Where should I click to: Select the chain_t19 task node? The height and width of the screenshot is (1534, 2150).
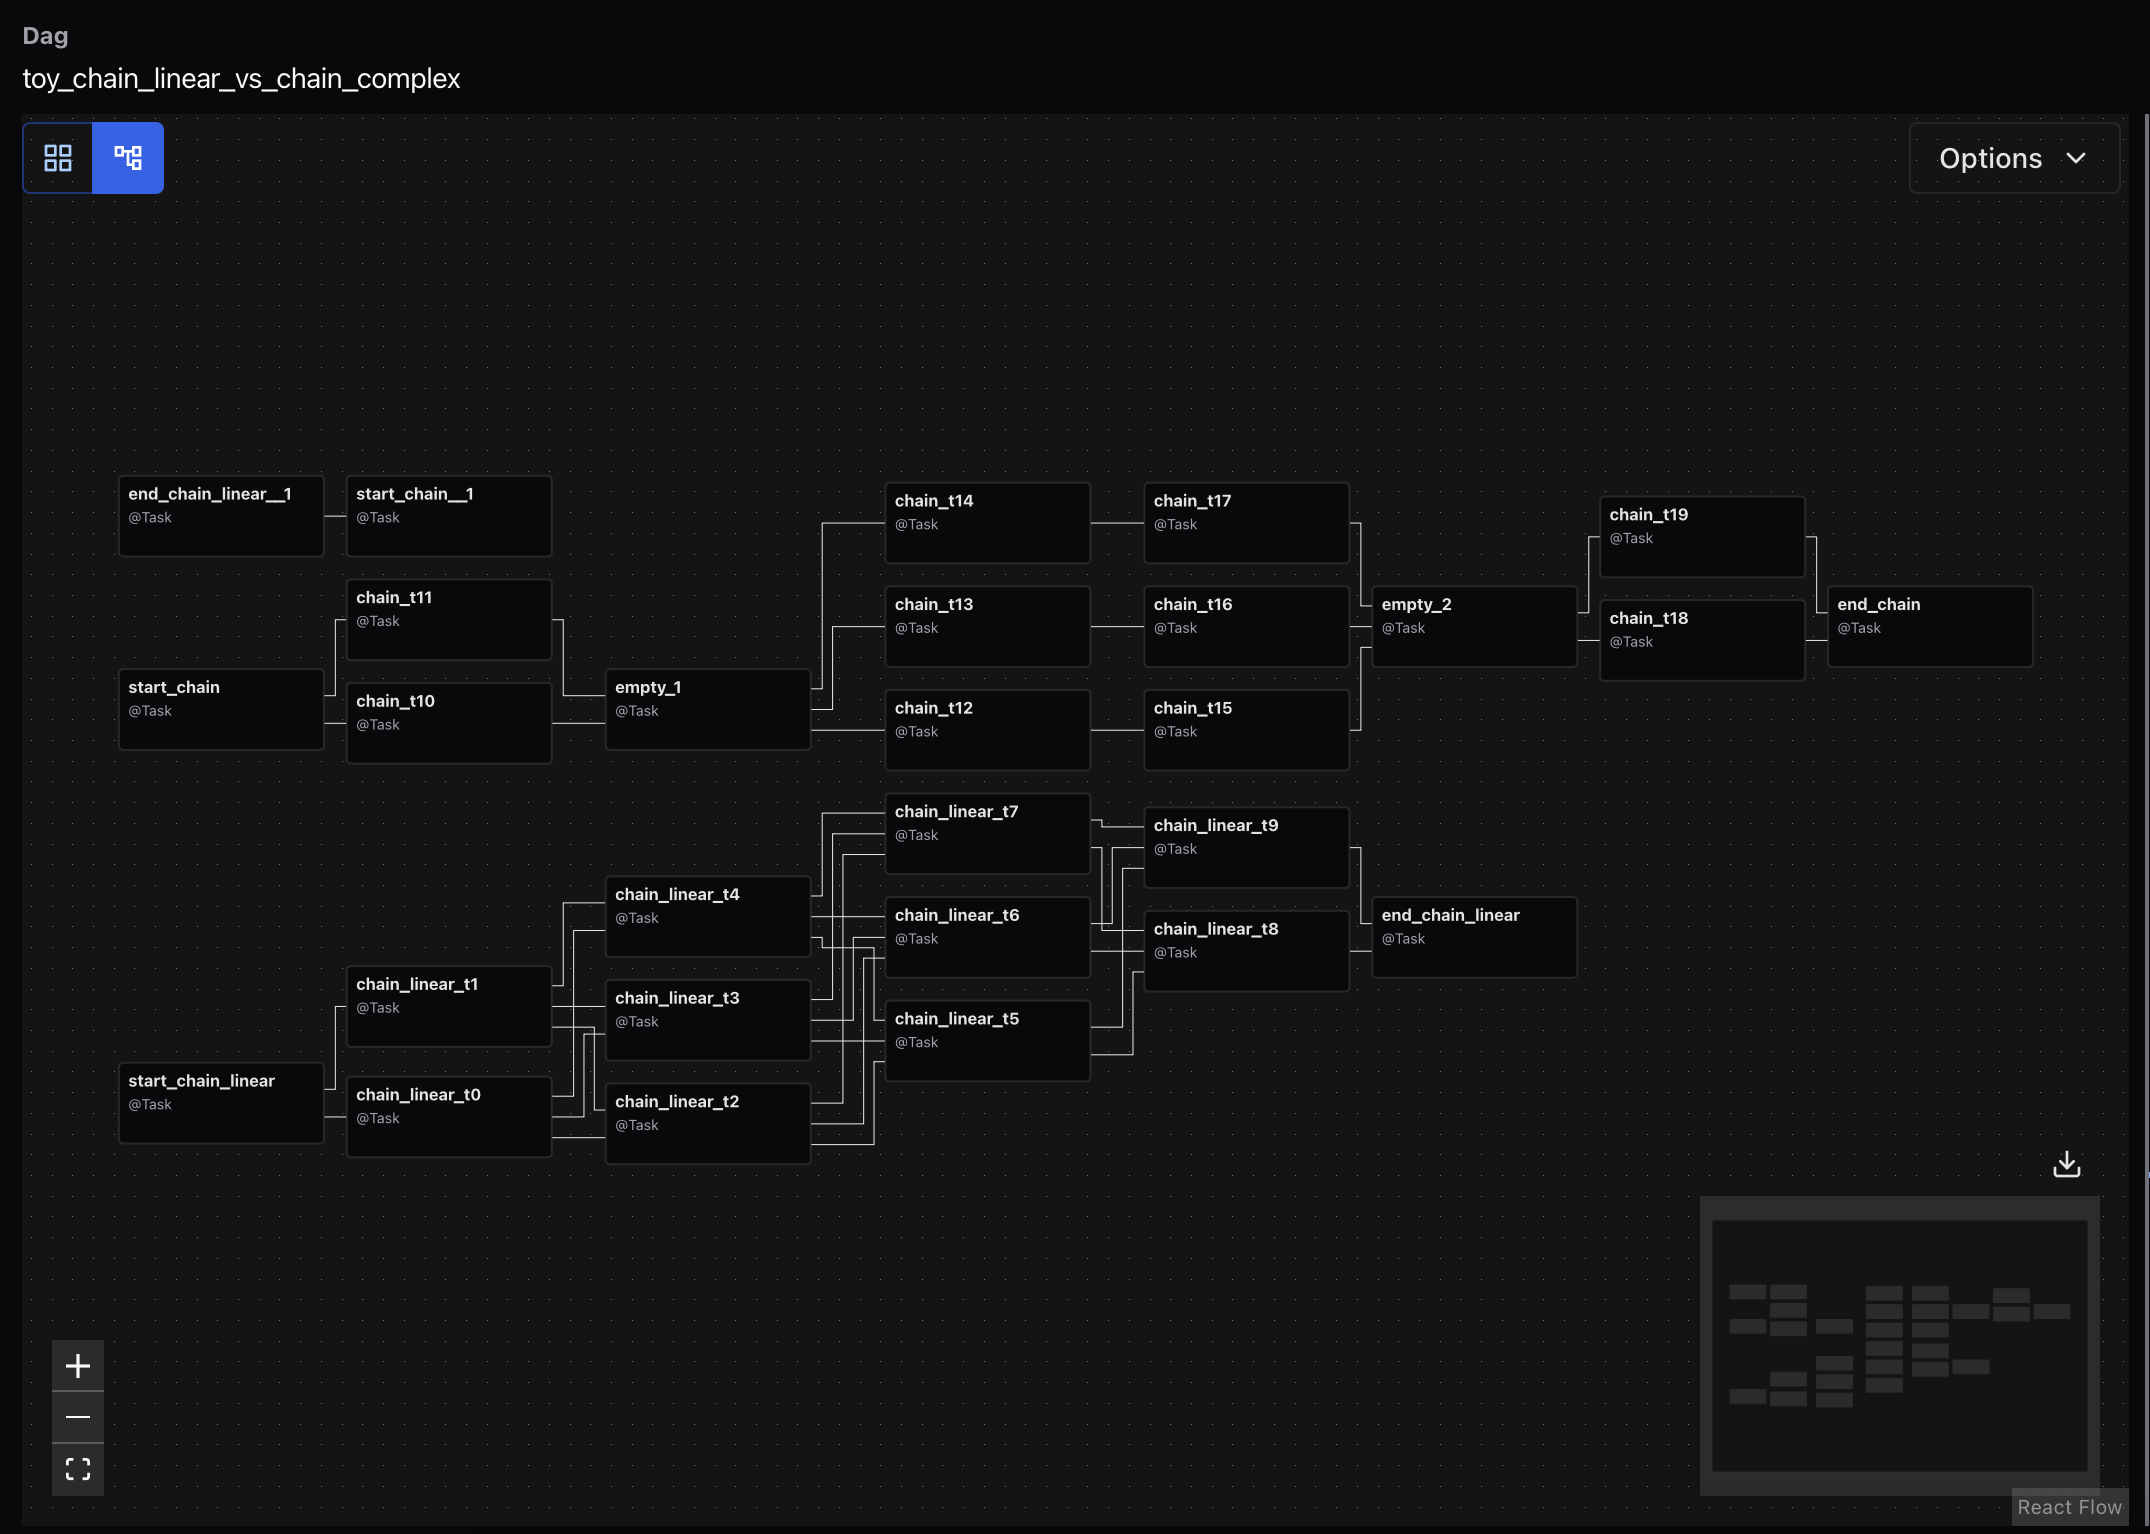tap(1702, 536)
